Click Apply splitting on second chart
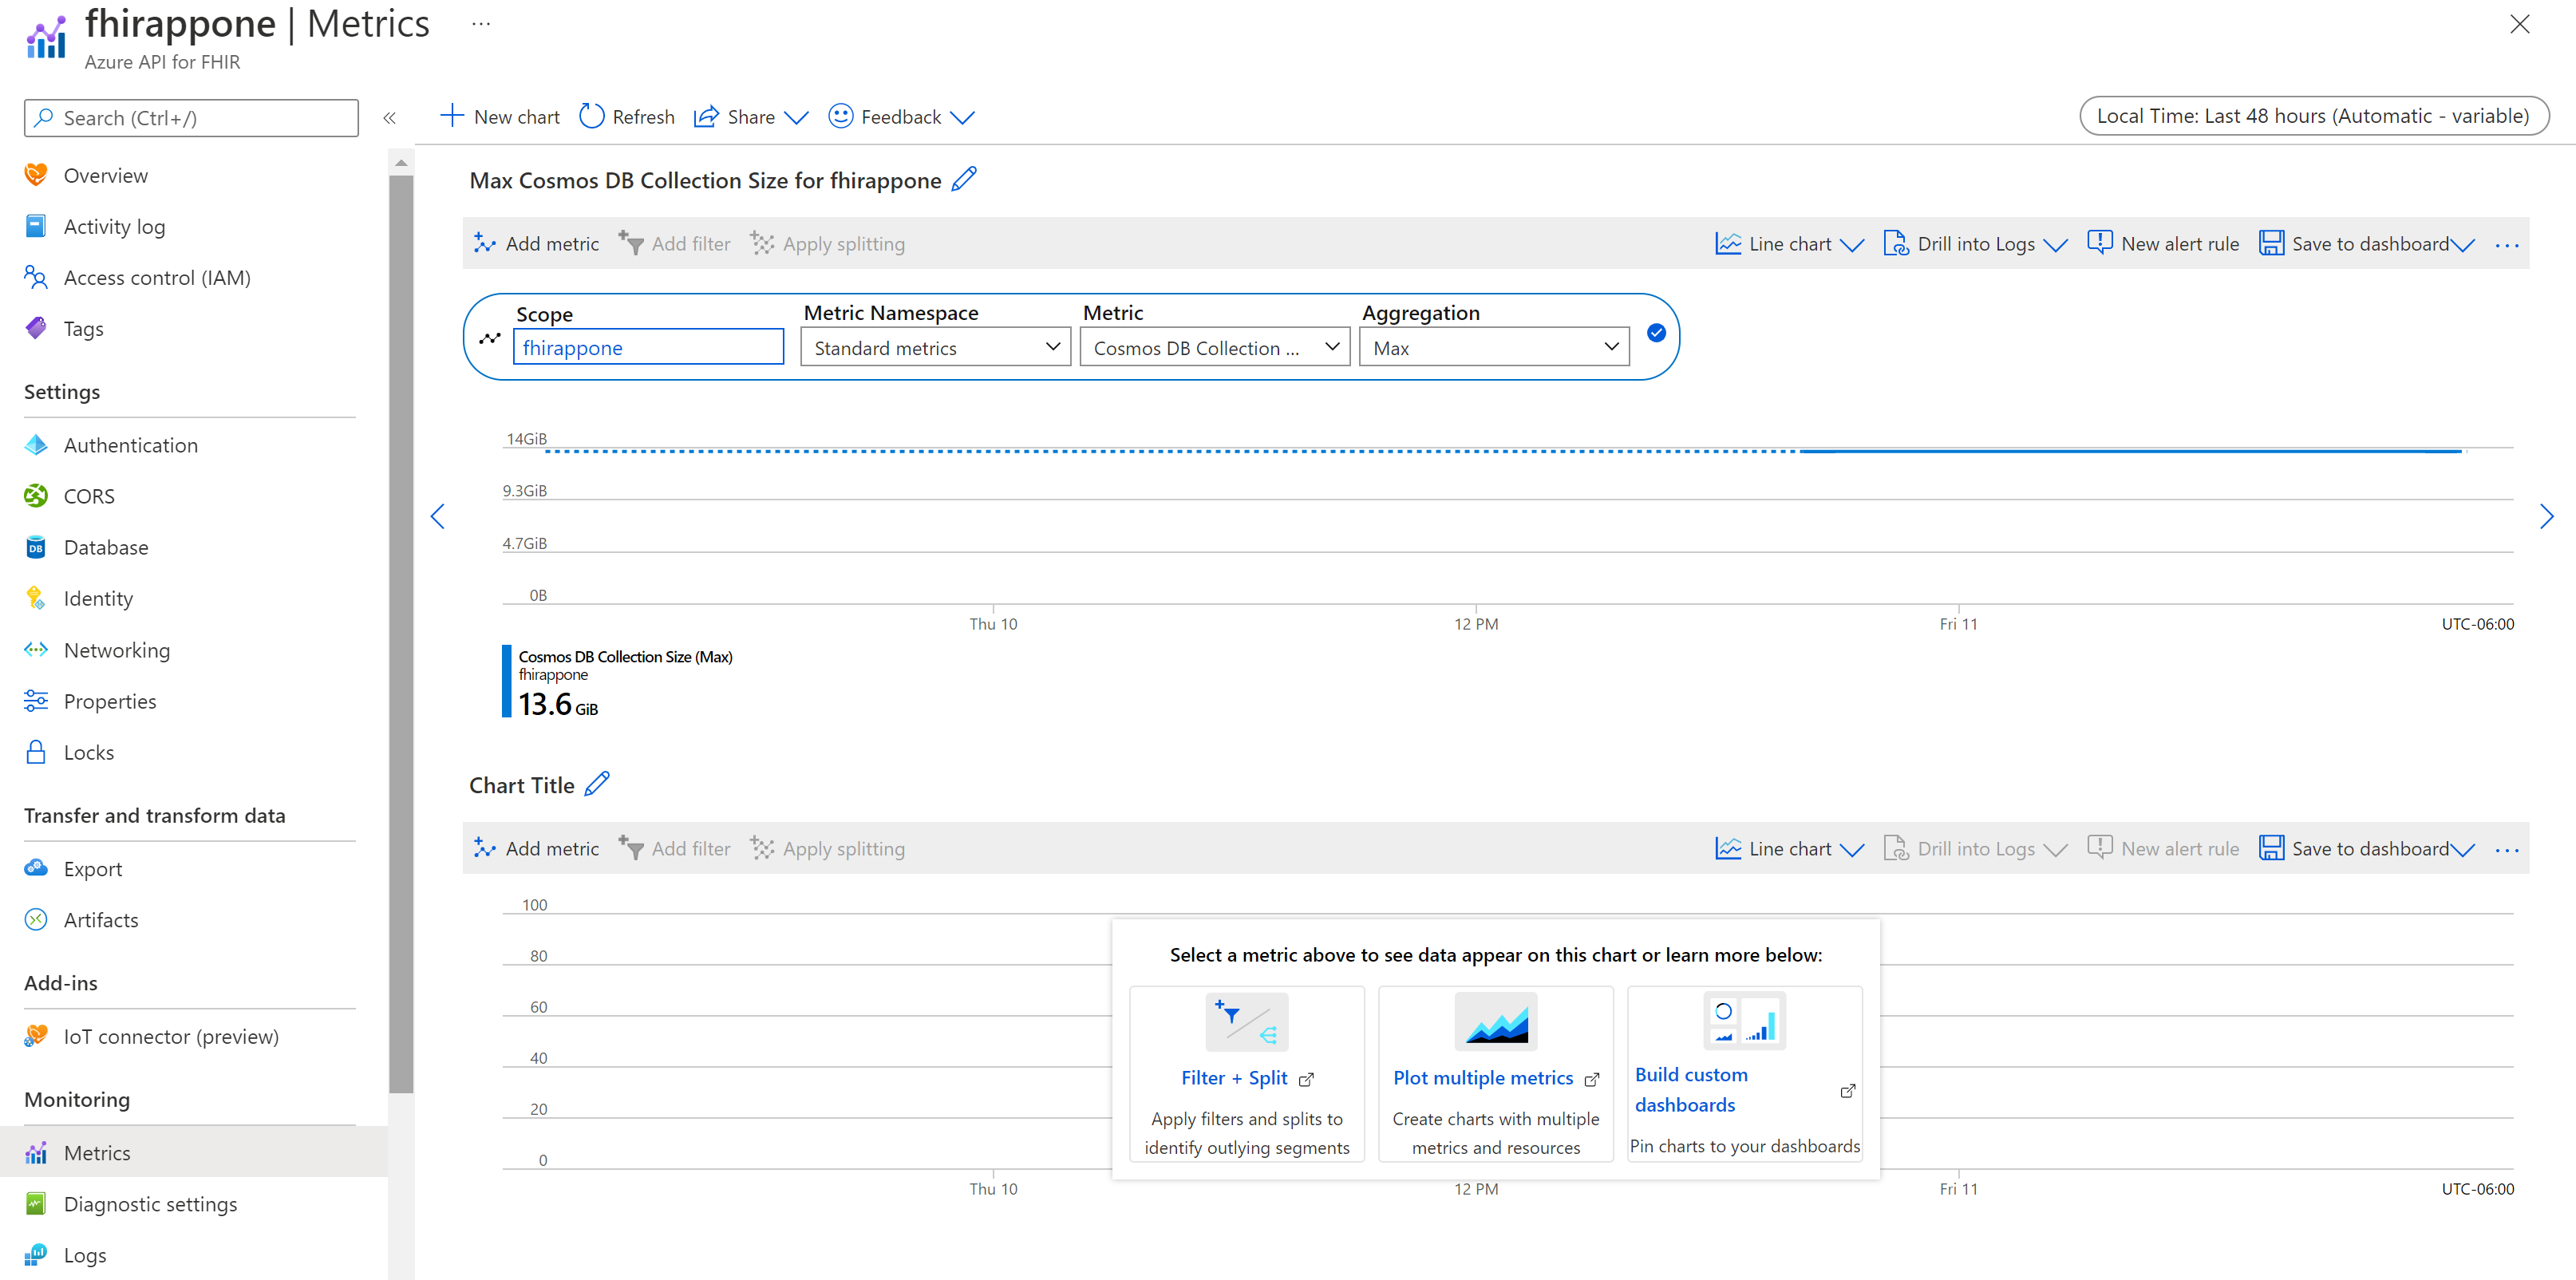2576x1280 pixels. click(x=828, y=849)
